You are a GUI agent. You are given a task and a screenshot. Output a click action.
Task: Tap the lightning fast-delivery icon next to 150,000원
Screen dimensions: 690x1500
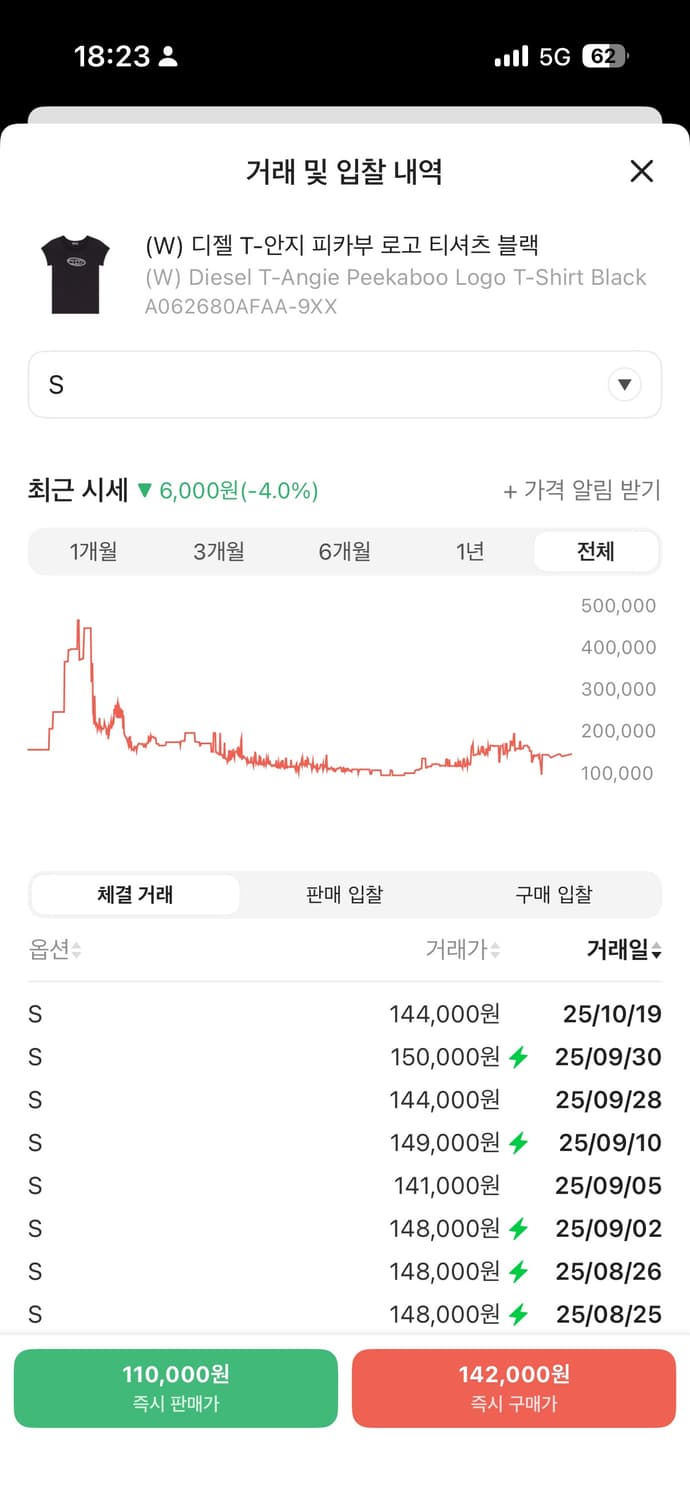pyautogui.click(x=520, y=1056)
